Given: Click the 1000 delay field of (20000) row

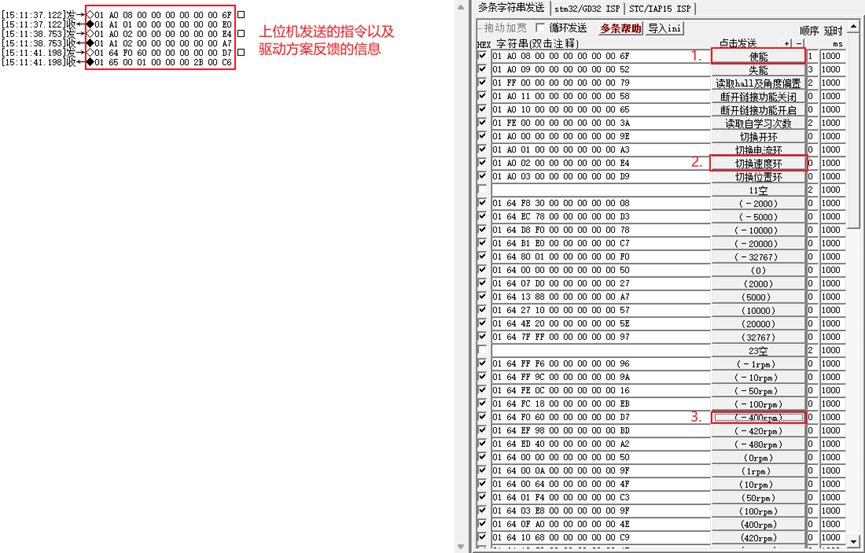Looking at the screenshot, I should click(x=832, y=324).
